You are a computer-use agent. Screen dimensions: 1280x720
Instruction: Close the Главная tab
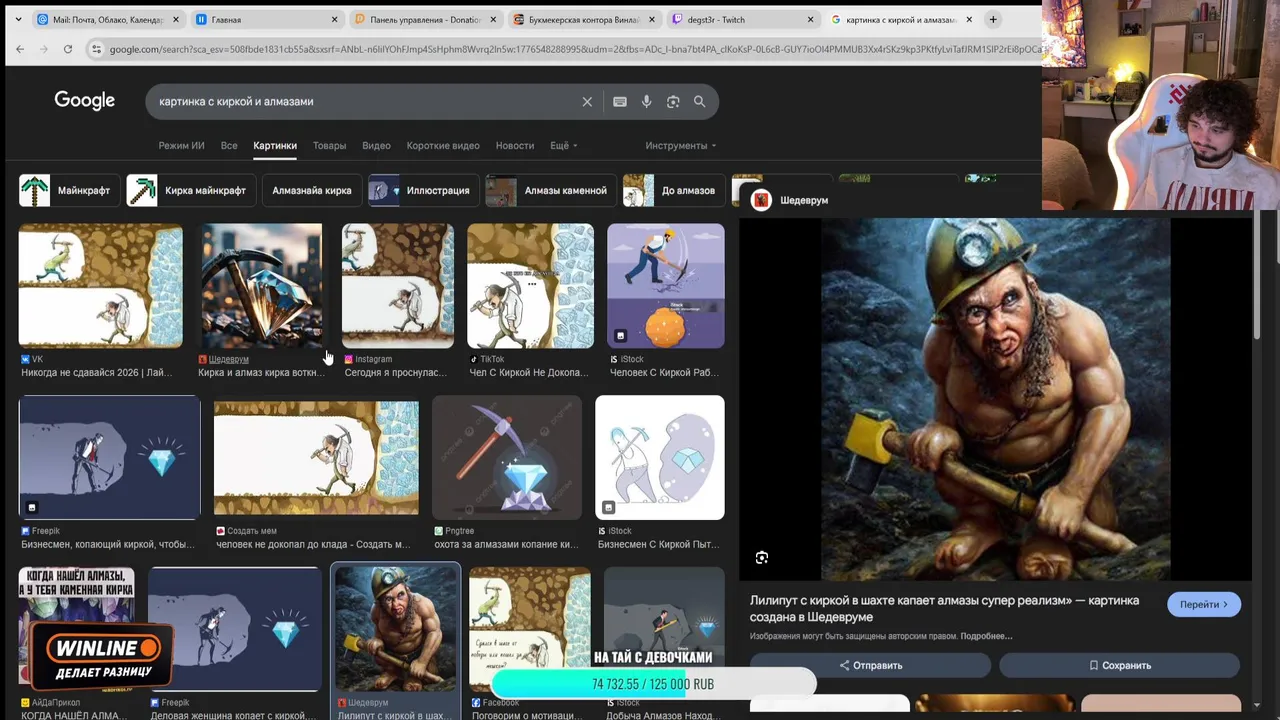point(335,20)
